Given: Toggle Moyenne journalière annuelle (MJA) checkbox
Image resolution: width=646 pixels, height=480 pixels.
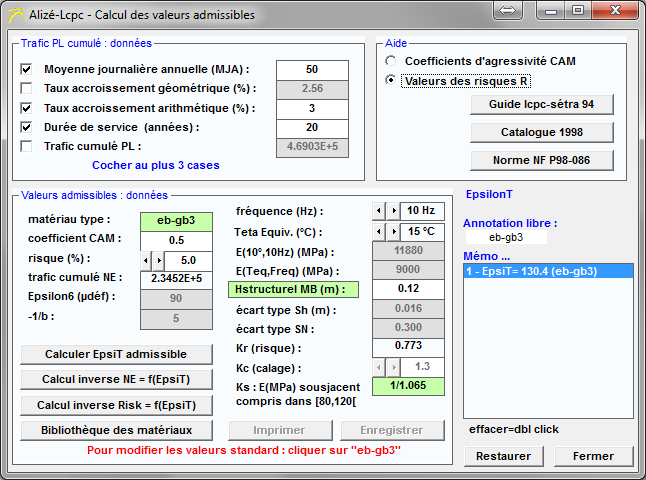Looking at the screenshot, I should pyautogui.click(x=26, y=69).
